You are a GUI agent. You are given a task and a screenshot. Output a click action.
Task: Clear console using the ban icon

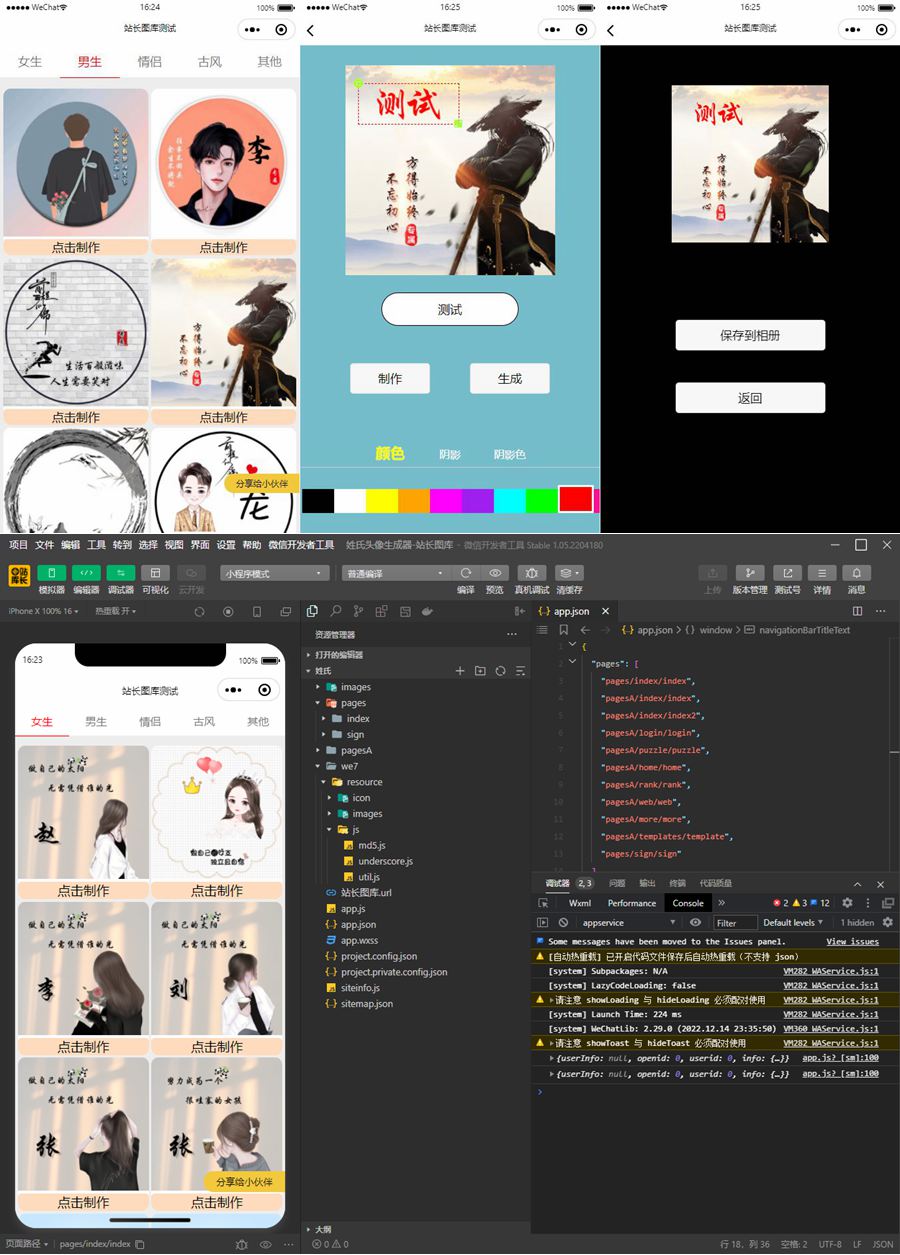point(563,923)
